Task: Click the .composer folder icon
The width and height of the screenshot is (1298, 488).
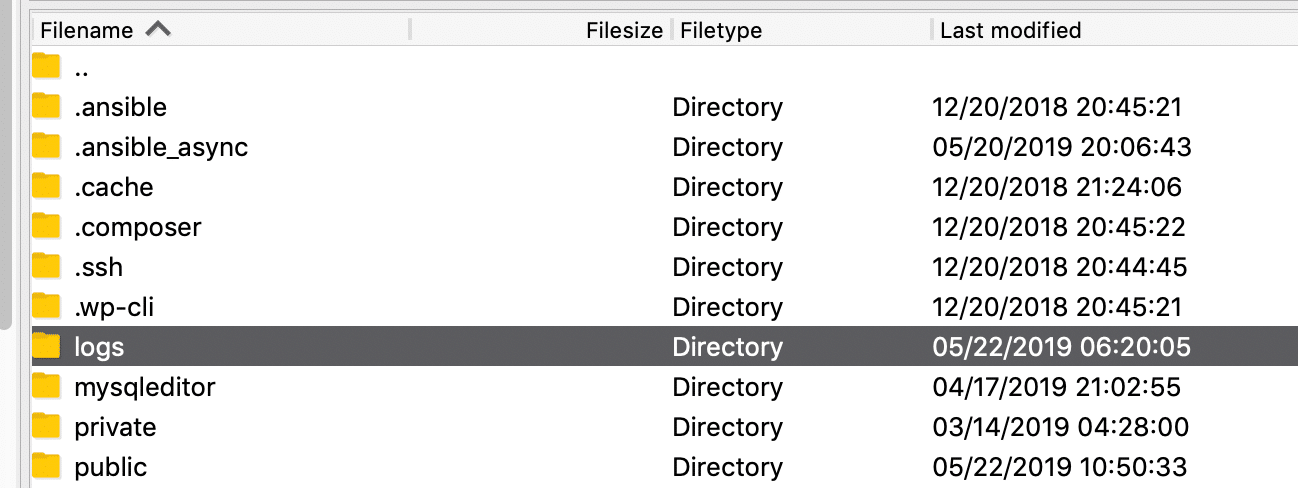Action: click(46, 227)
